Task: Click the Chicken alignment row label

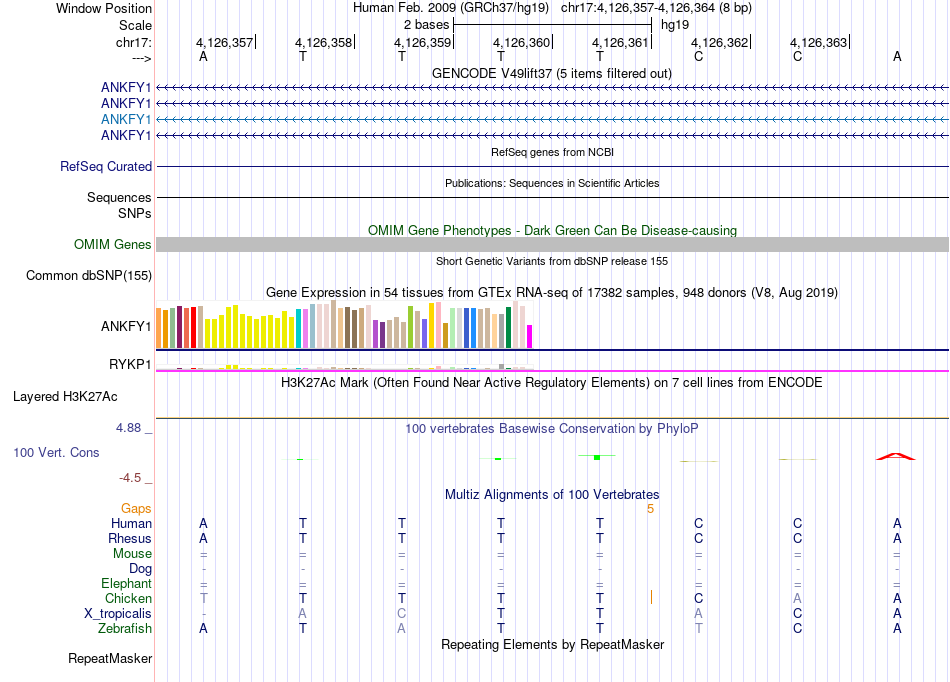Action: [128, 598]
